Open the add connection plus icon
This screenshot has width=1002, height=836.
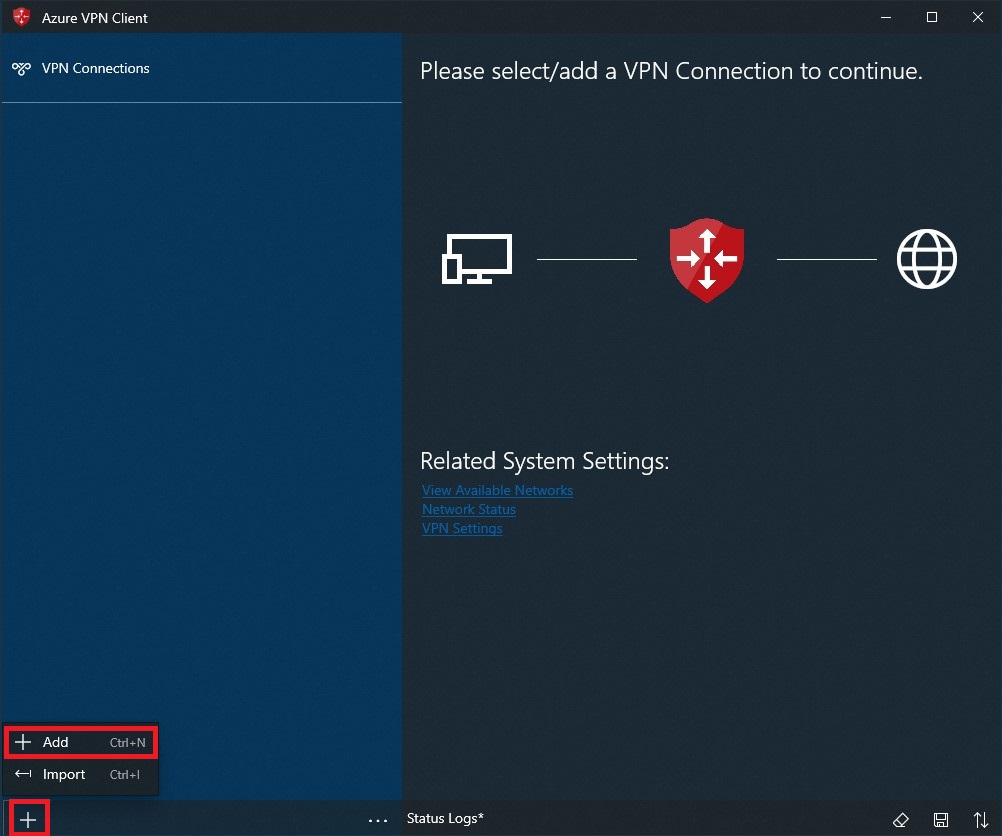[28, 818]
